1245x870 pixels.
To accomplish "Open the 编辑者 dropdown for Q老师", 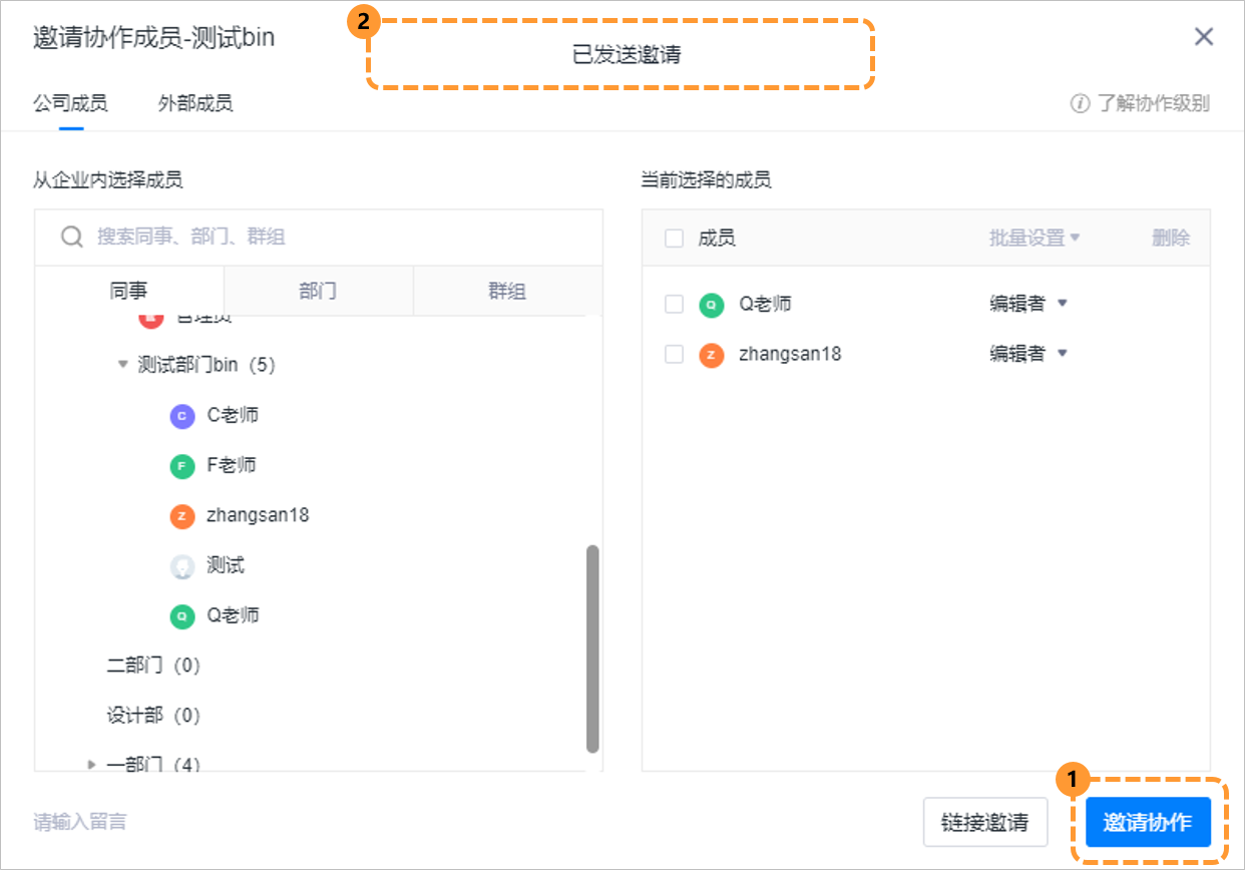I will [x=1030, y=303].
